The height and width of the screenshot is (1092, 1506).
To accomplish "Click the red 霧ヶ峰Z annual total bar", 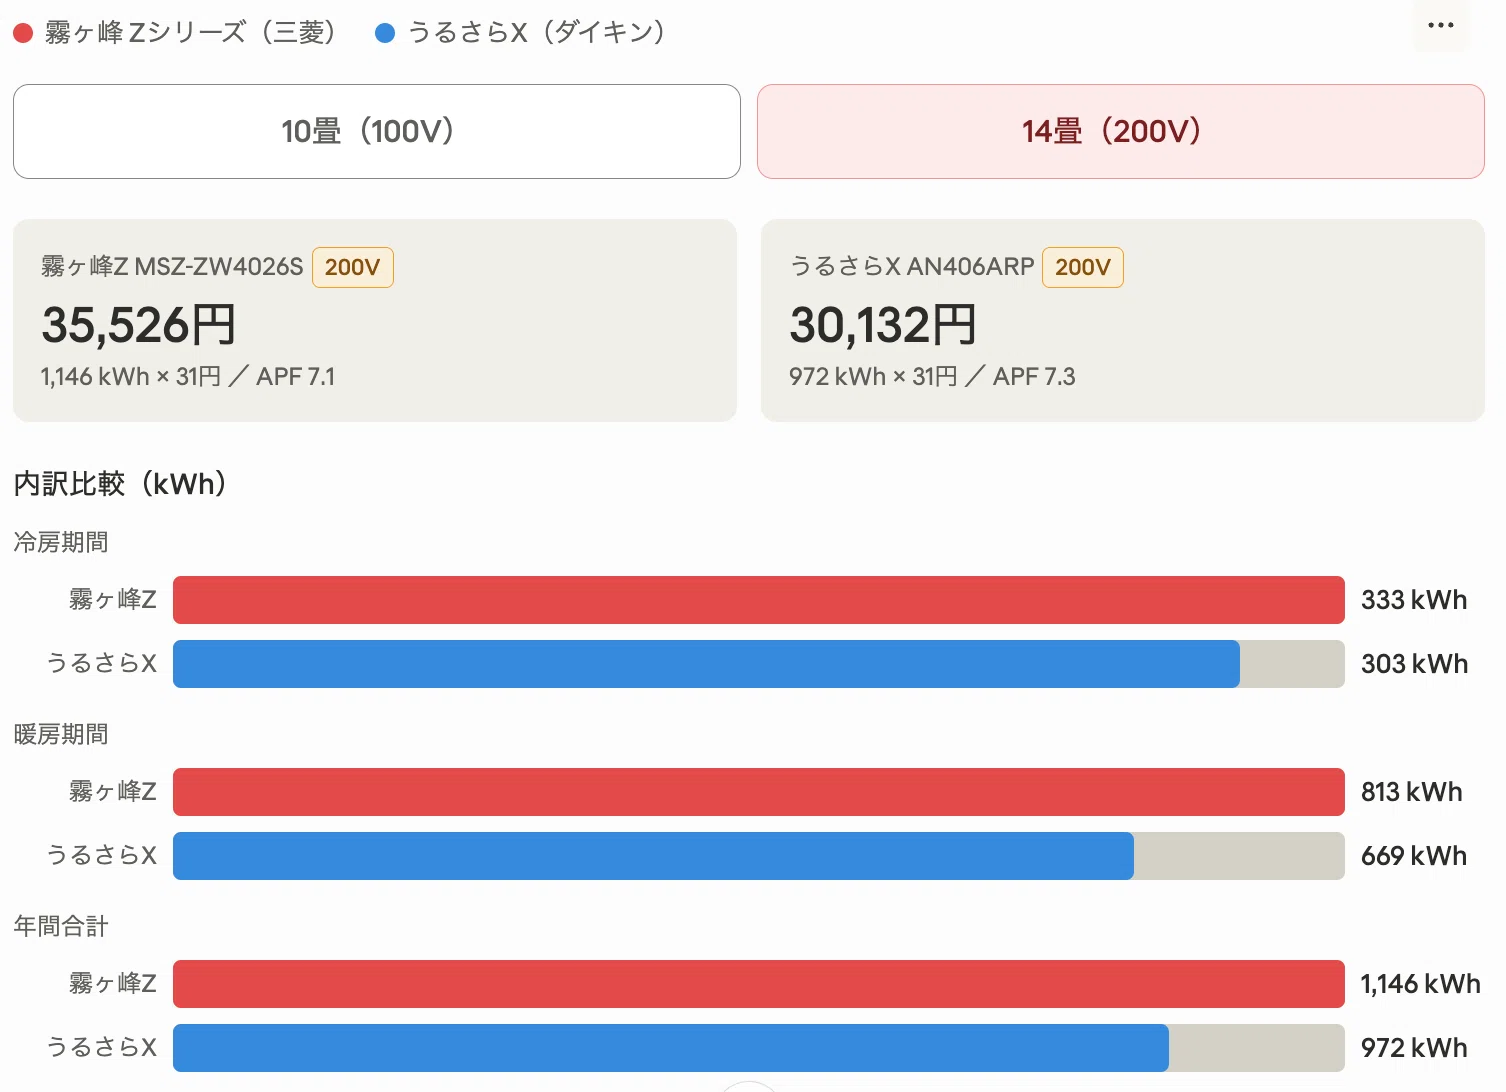I will [x=759, y=984].
